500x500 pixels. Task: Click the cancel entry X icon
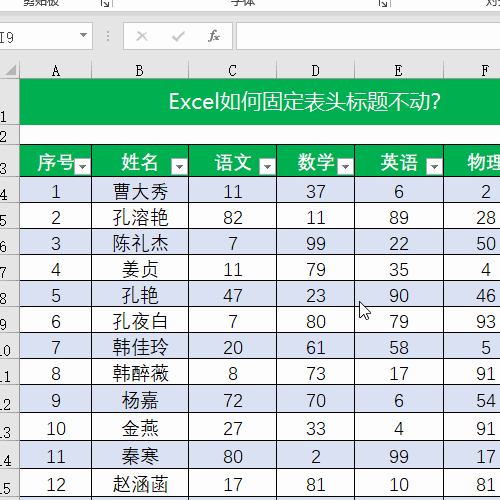point(142,36)
